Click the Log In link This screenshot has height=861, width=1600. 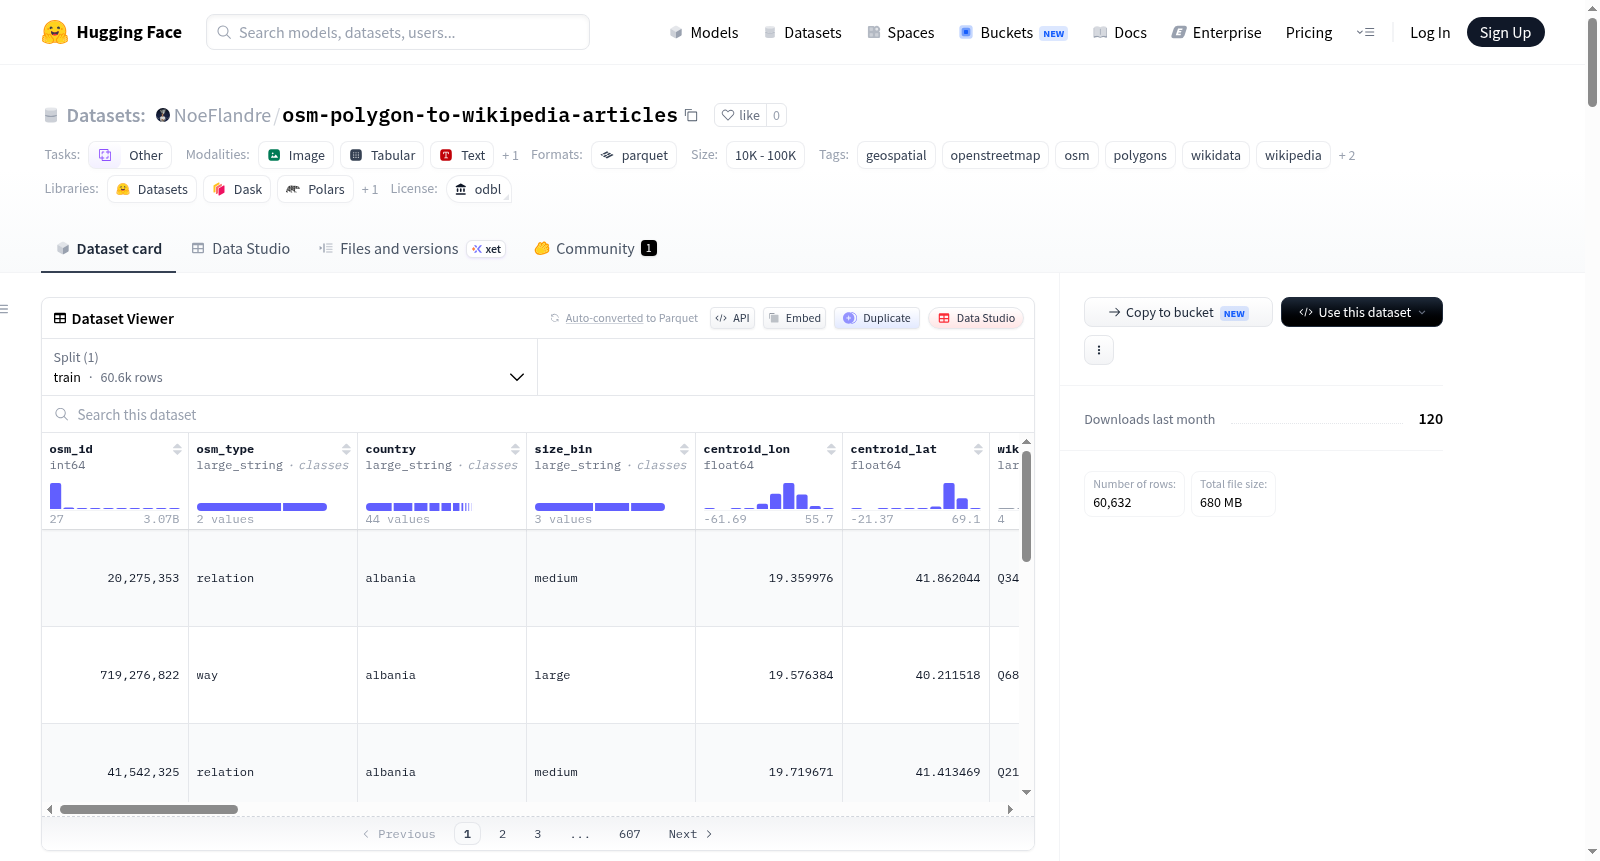(1430, 32)
